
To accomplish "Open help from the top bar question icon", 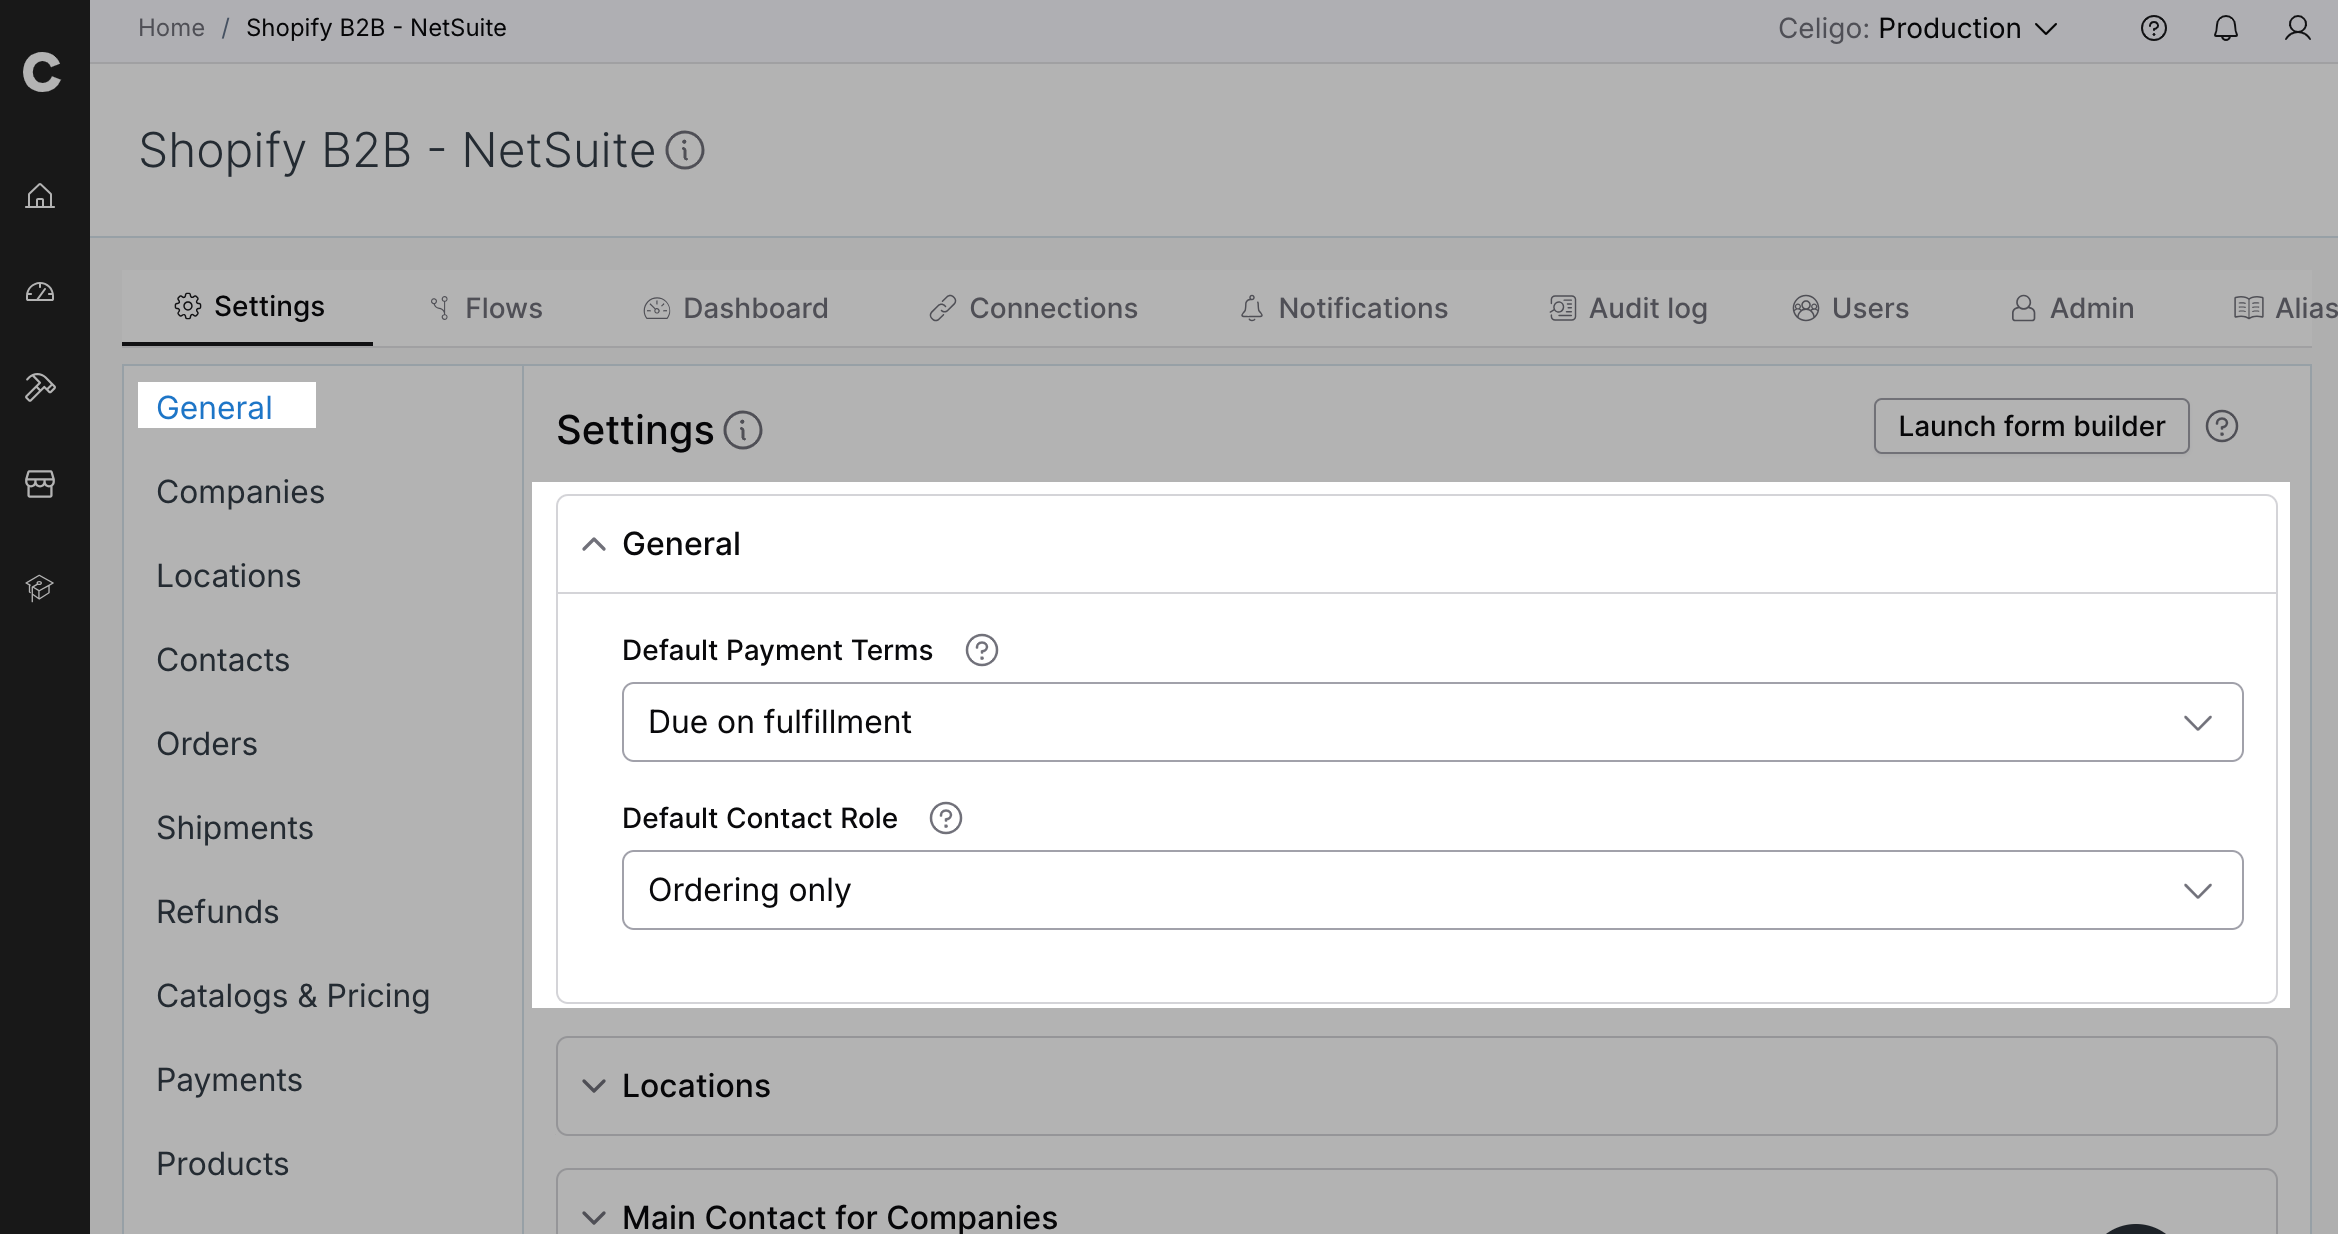I will [2154, 28].
